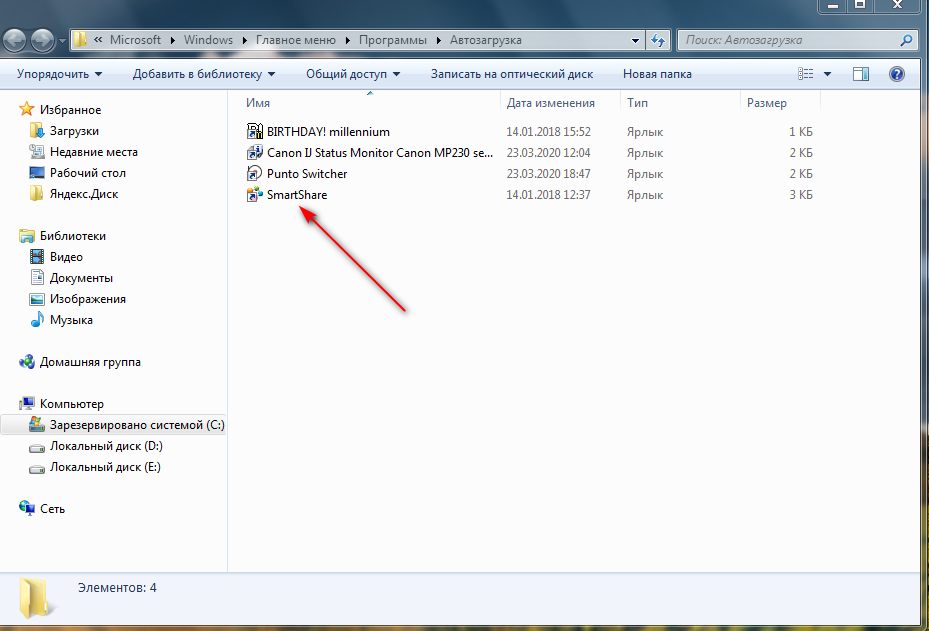929x631 pixels.
Task: Click the back navigation arrow
Action: [15, 41]
